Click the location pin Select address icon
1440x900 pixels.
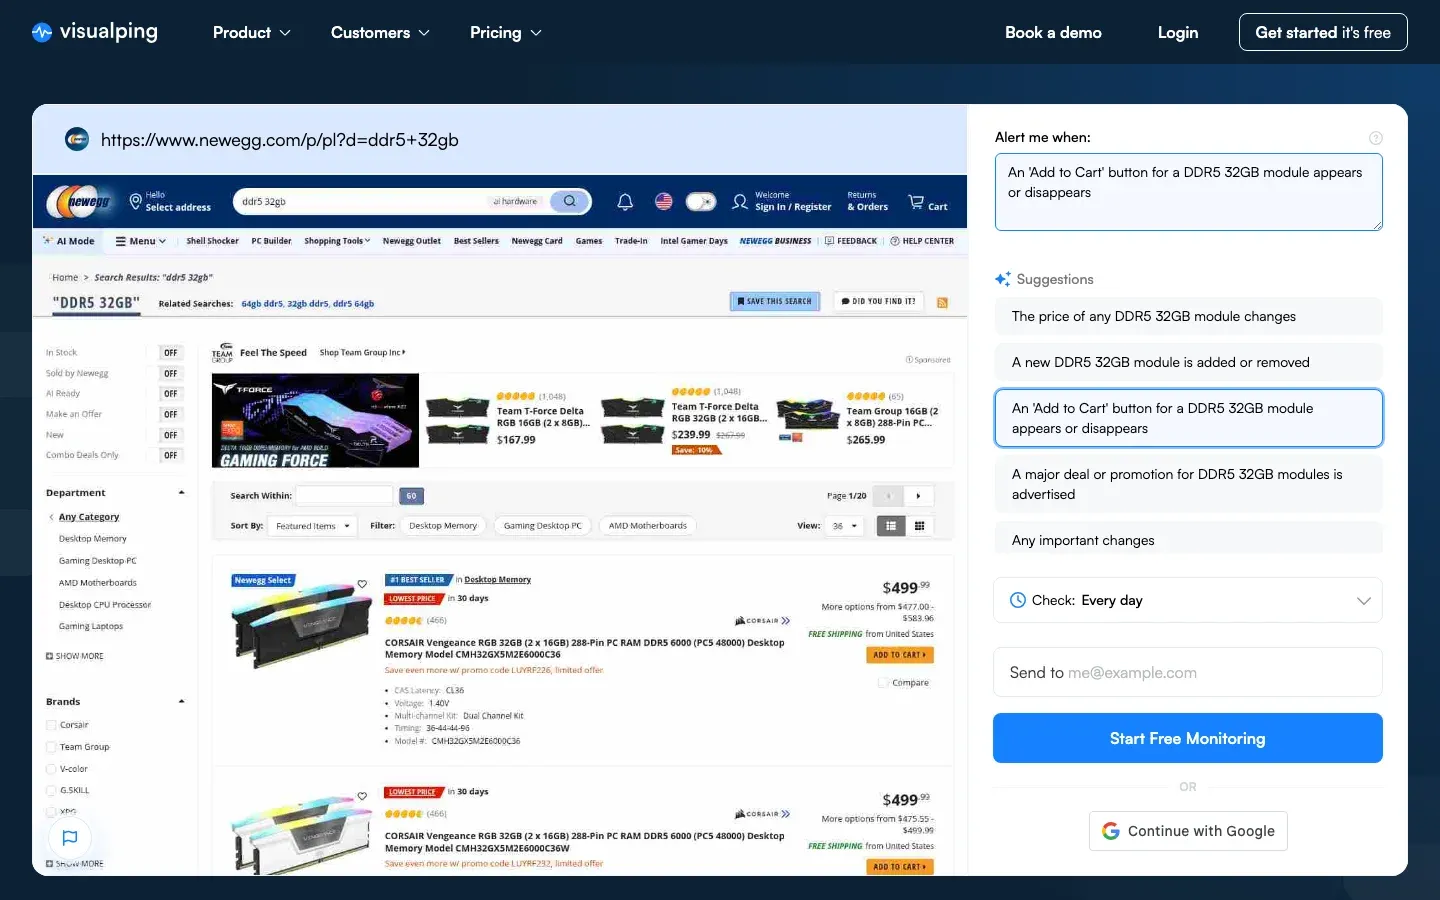pos(136,201)
